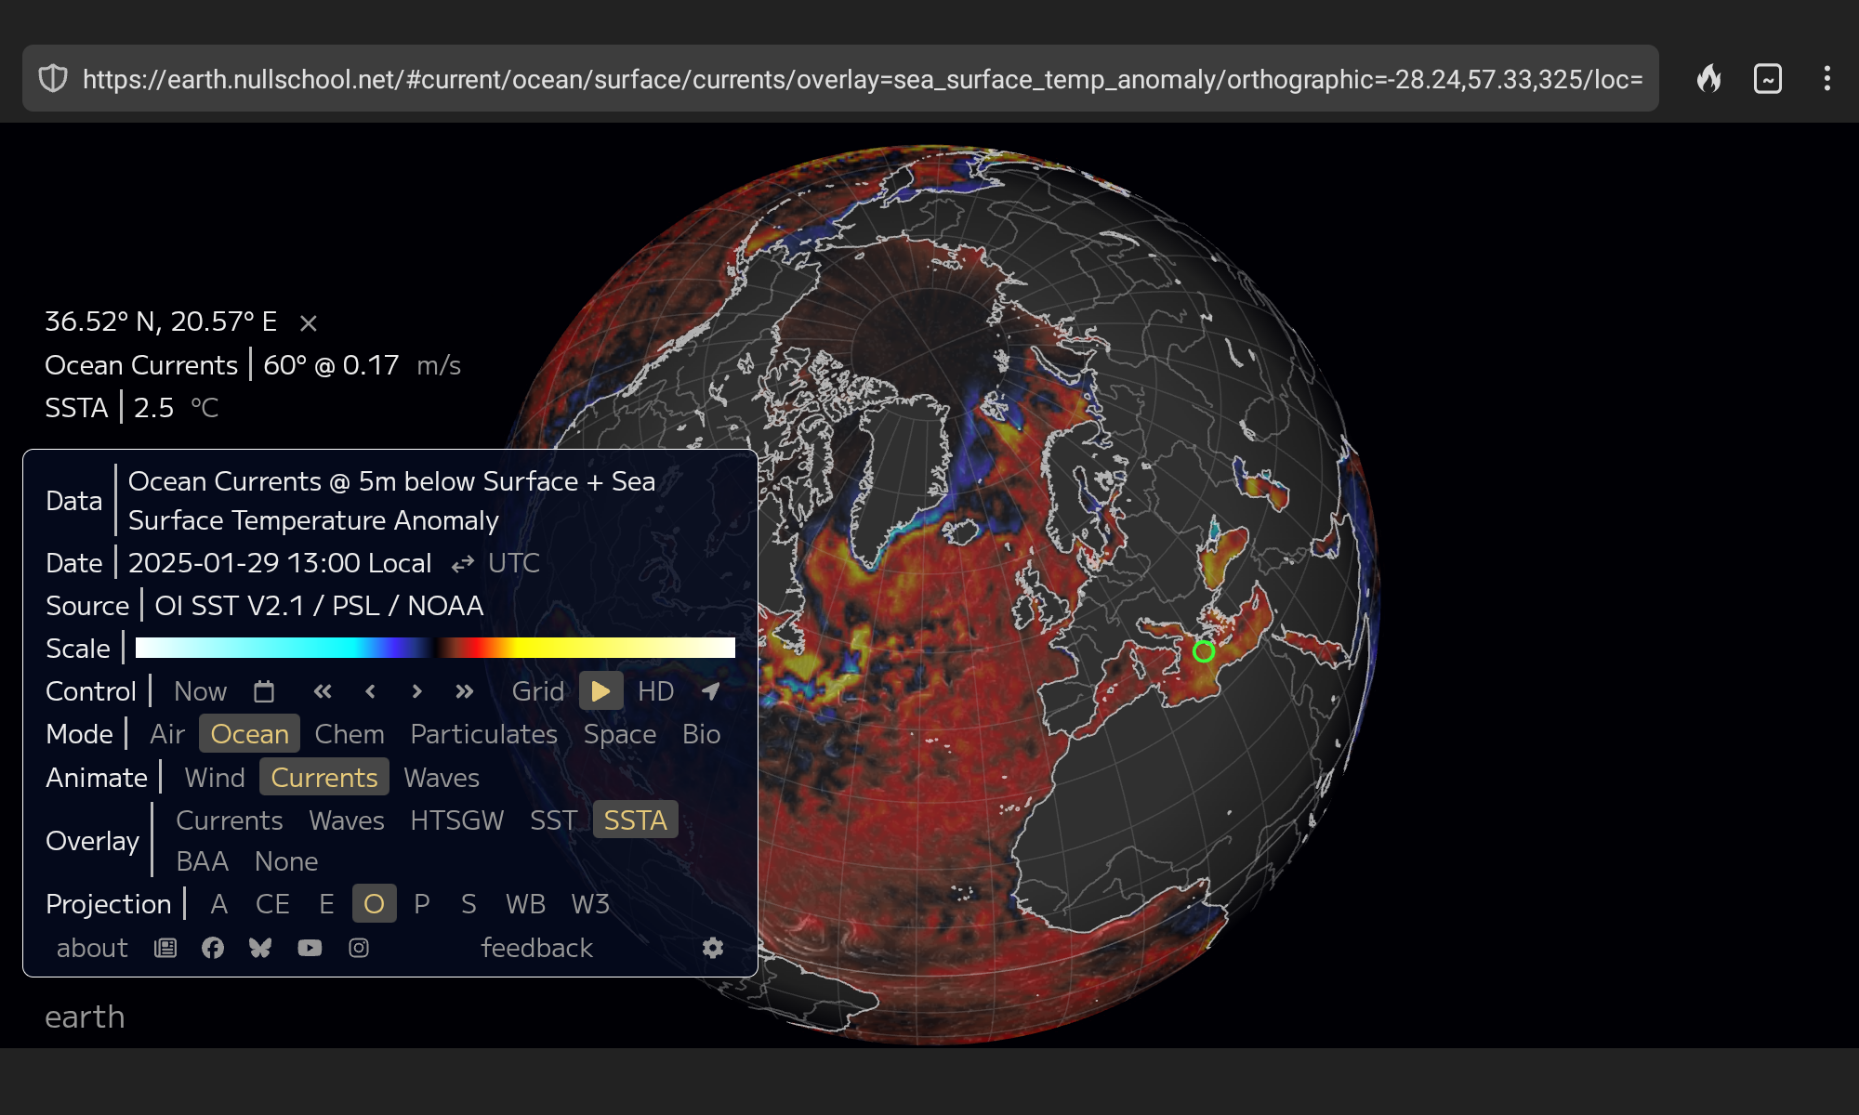Choose projection W3
The width and height of the screenshot is (1859, 1115).
click(590, 905)
